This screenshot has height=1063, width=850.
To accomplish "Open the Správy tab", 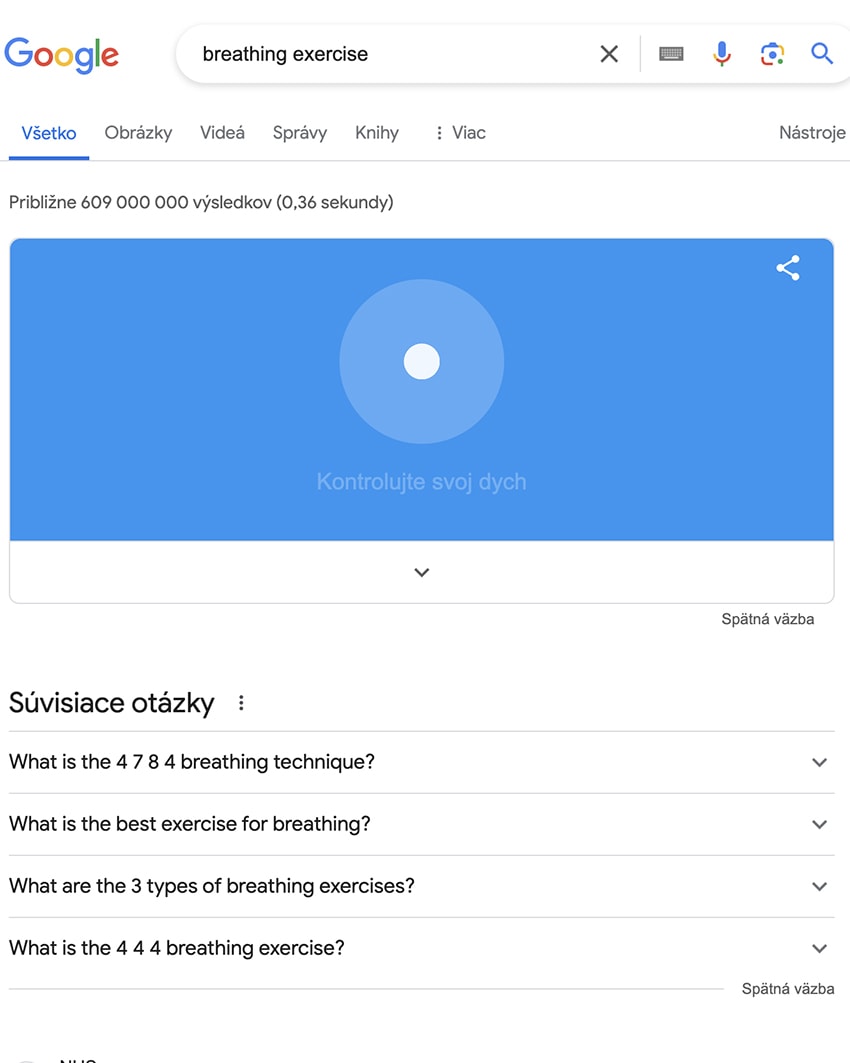I will click(x=300, y=133).
